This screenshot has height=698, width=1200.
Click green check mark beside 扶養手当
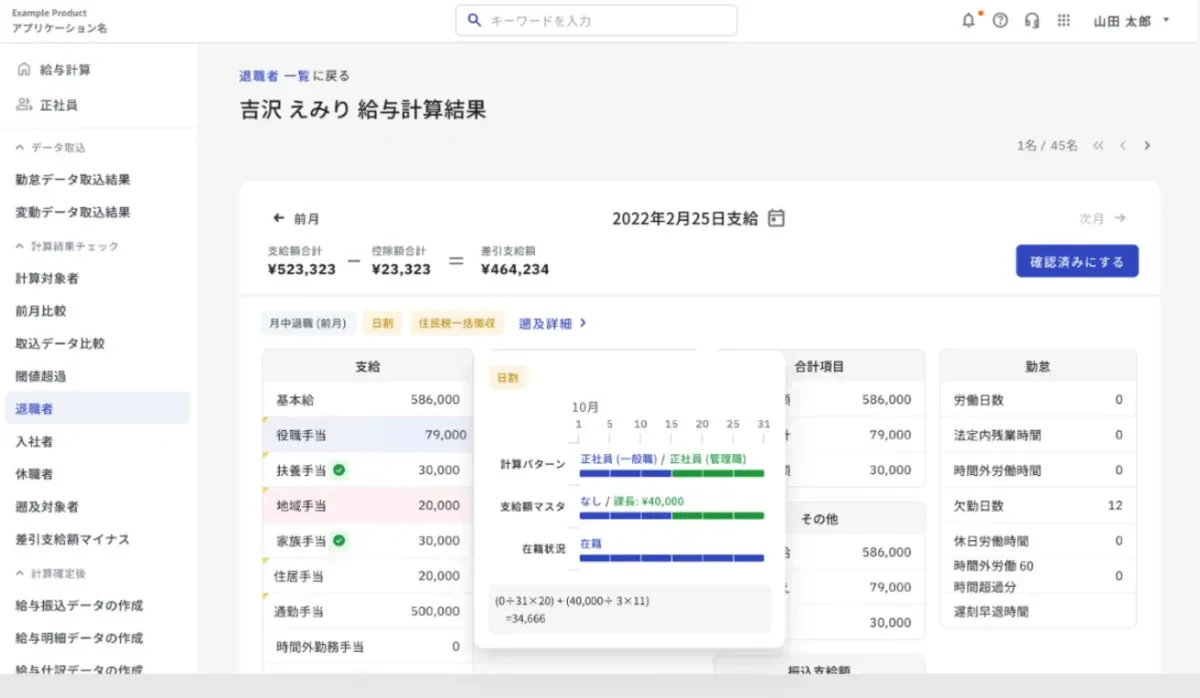pos(340,470)
